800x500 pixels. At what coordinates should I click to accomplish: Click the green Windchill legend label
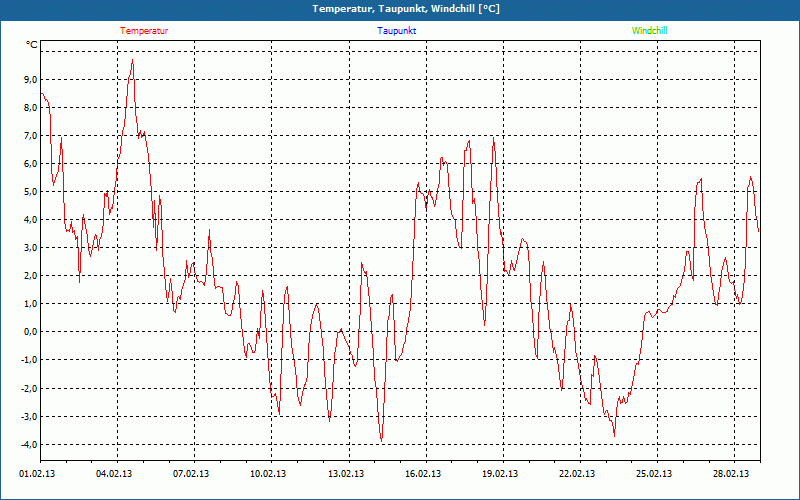pos(649,31)
